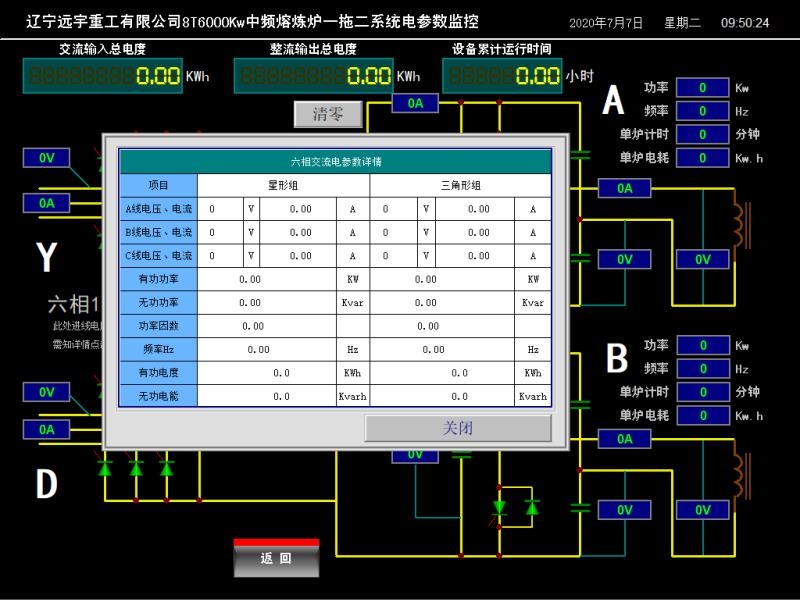Select the large letter B furnace label
The height and width of the screenshot is (602, 800).
pos(617,358)
